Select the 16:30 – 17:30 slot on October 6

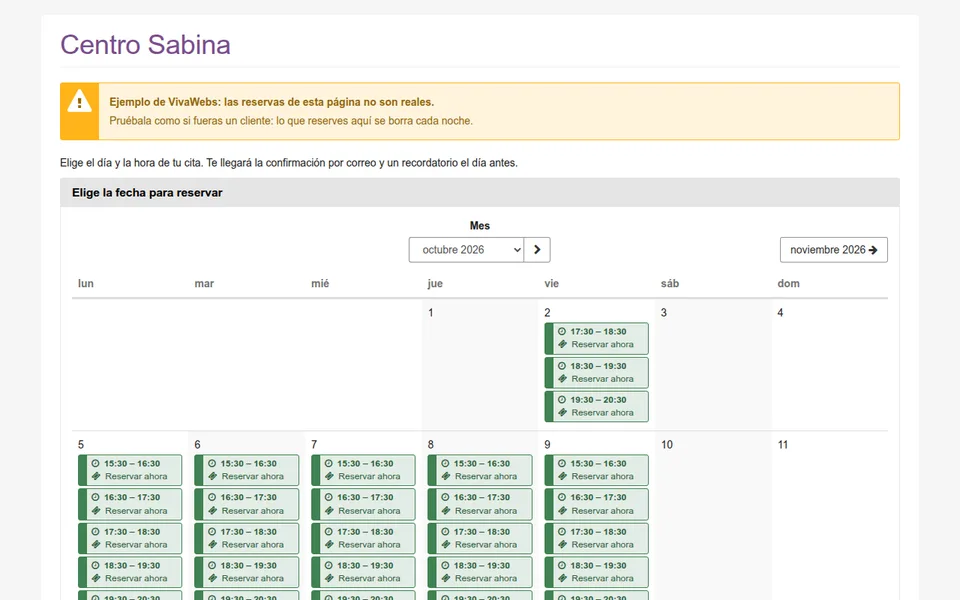click(x=247, y=504)
